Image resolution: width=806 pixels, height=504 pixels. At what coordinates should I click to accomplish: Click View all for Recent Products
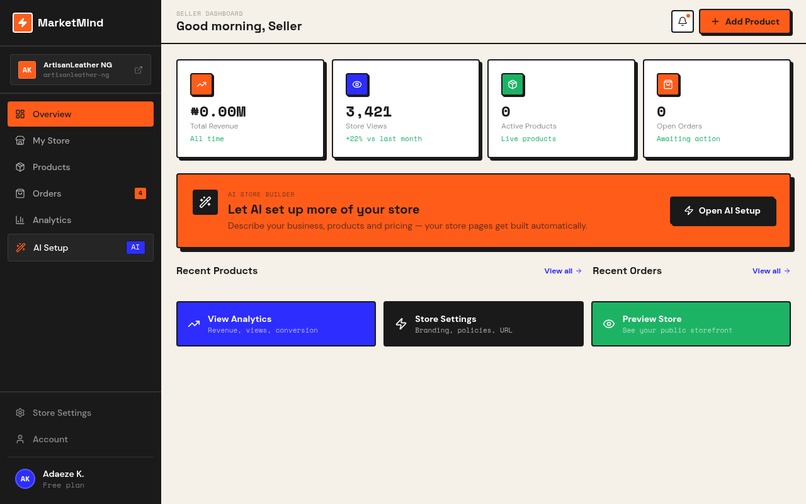563,271
